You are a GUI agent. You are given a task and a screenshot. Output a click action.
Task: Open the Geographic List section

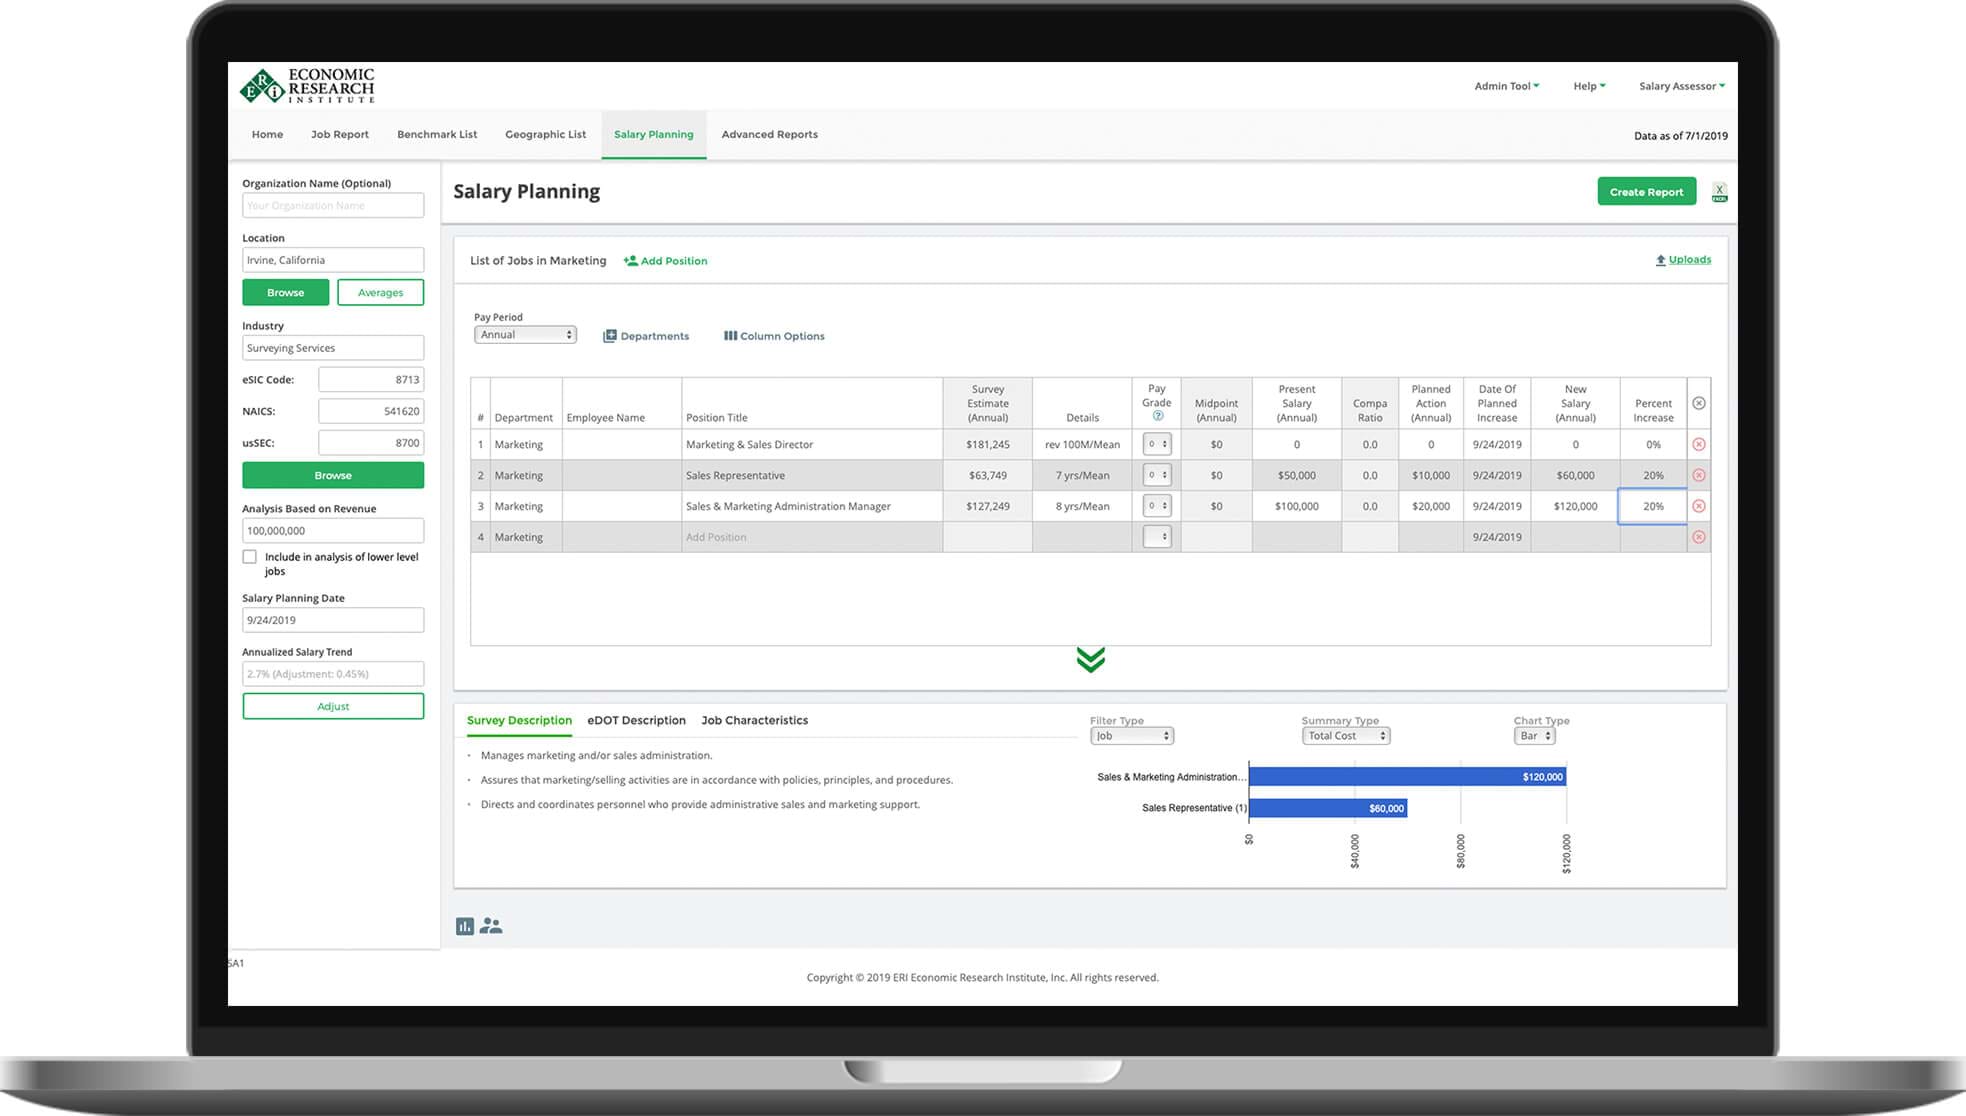(545, 134)
